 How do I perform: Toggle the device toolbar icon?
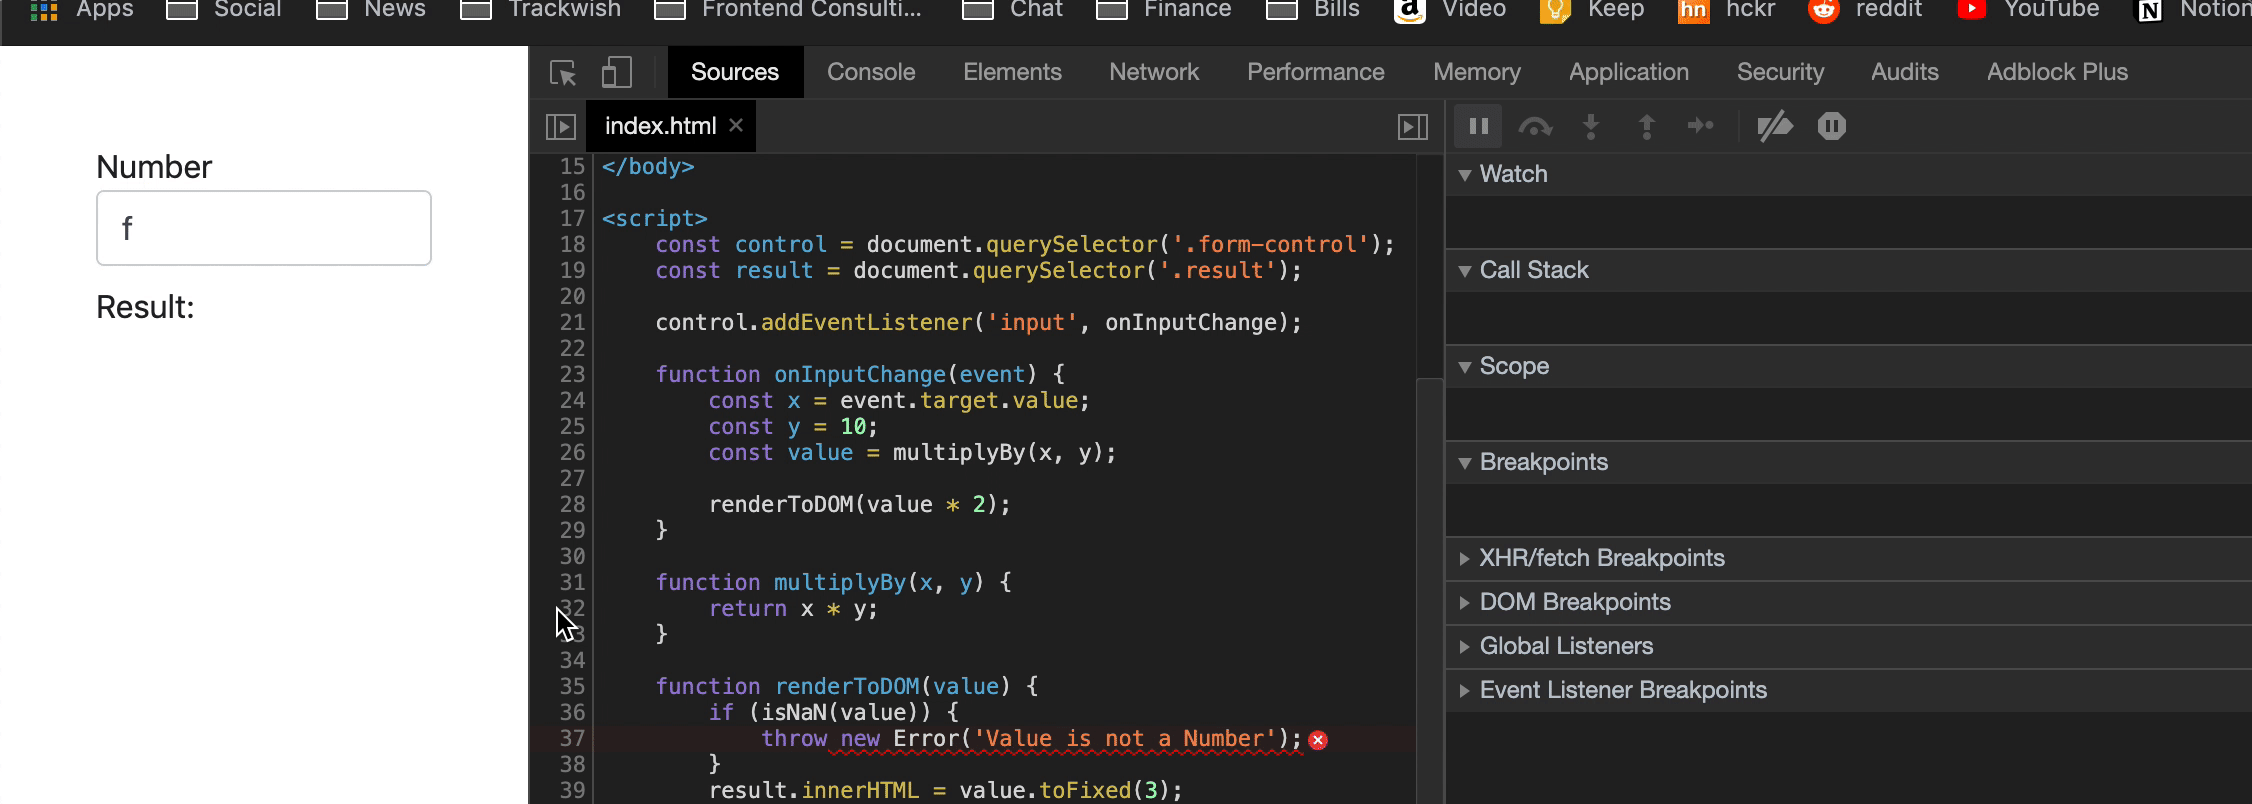coord(616,72)
